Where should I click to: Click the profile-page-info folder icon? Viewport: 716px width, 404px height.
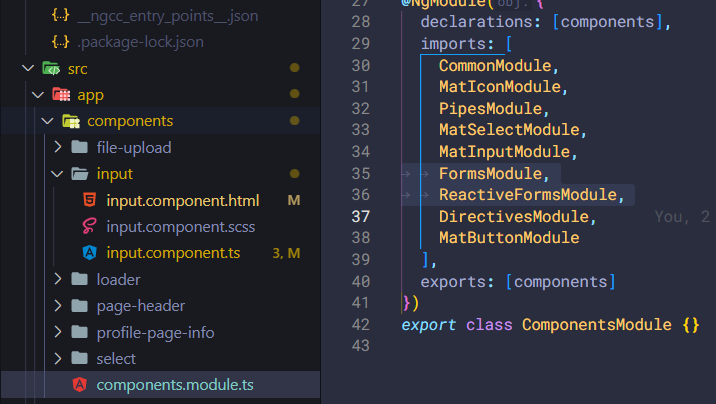(80, 332)
